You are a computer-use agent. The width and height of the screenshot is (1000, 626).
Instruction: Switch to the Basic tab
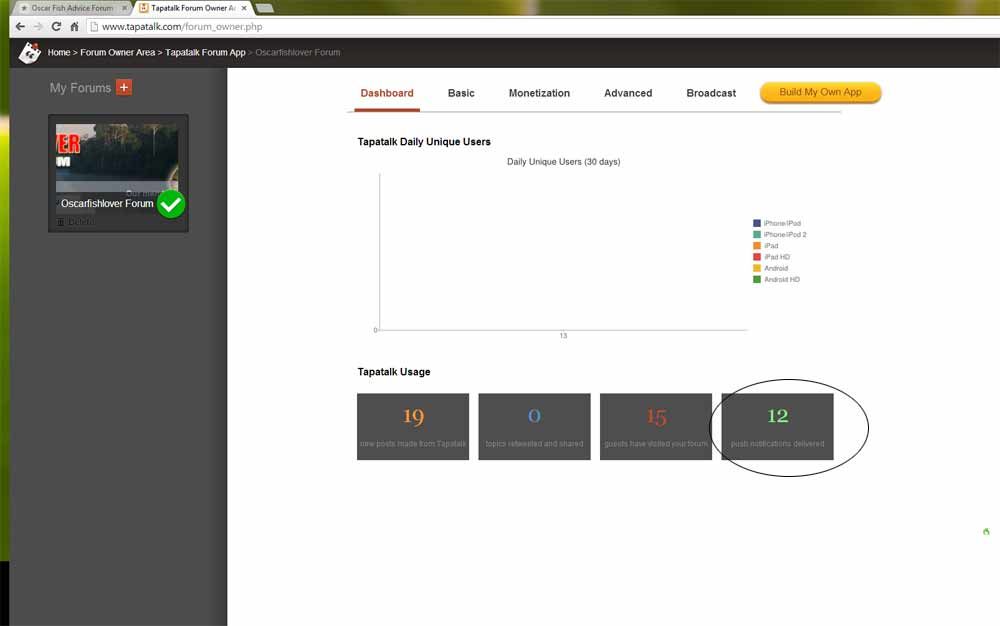coord(461,93)
